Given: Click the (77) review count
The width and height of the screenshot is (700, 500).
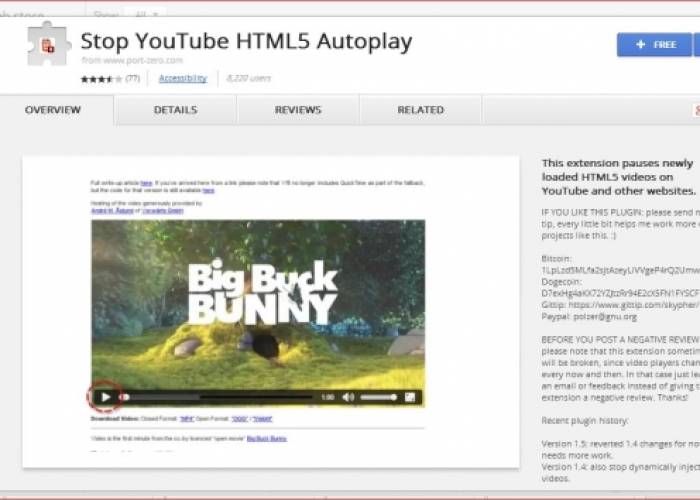Looking at the screenshot, I should pyautogui.click(x=133, y=79).
